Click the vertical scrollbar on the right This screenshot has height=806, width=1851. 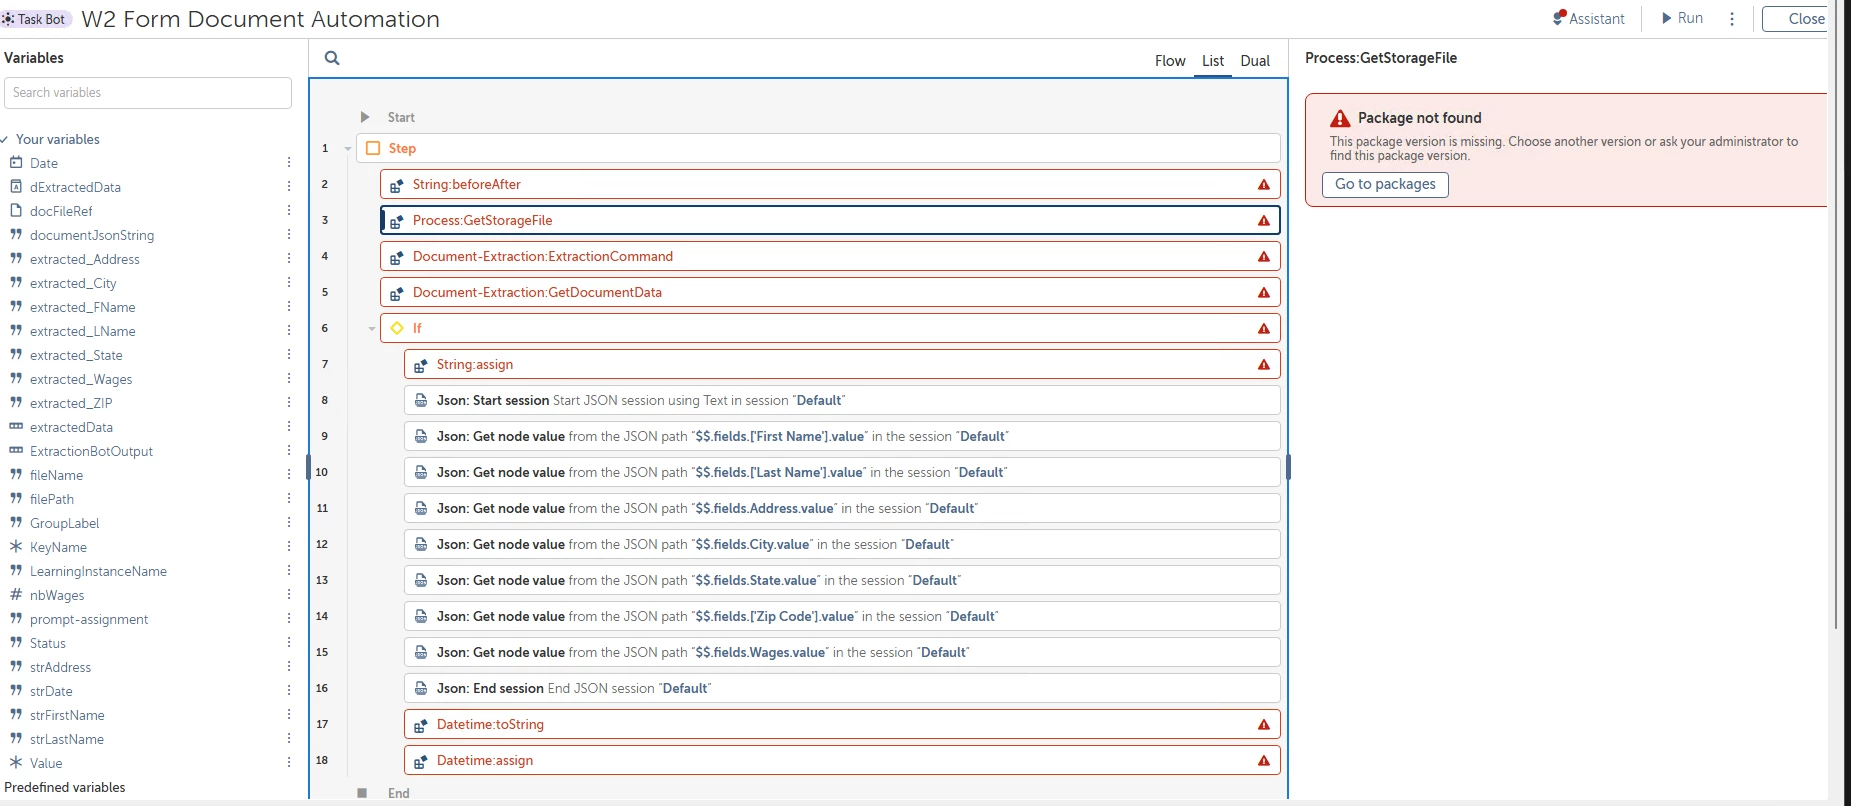(1835, 315)
